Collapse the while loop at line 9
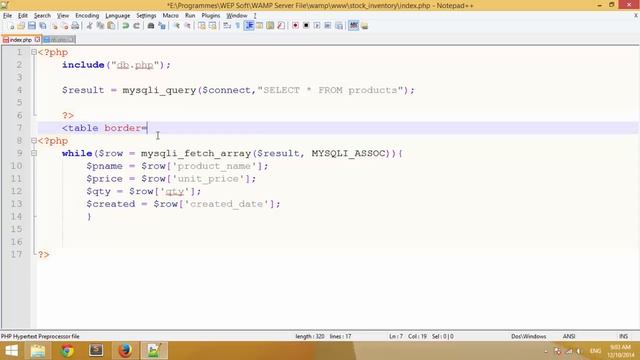640x360 pixels. tap(34, 153)
